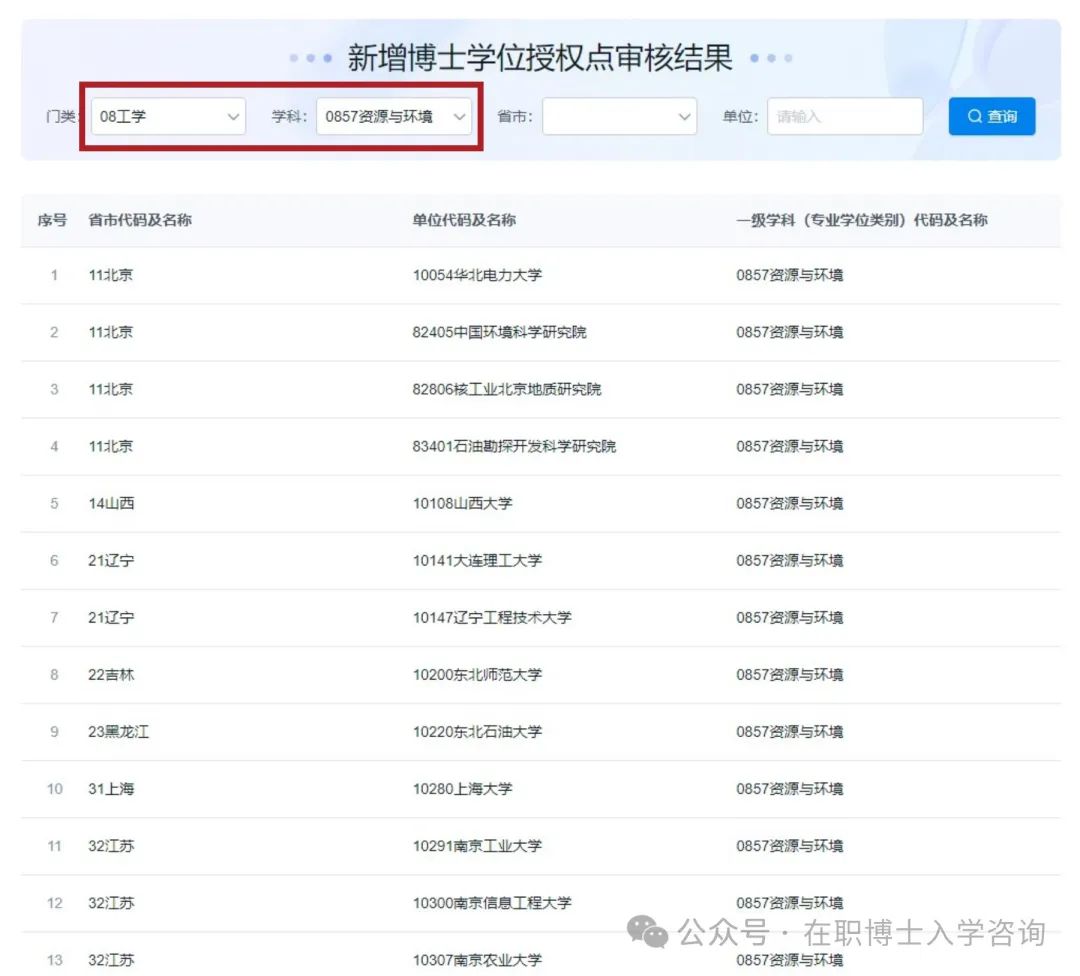Click the 10291南京工业大学 entry
The height and width of the screenshot is (976, 1080).
(477, 846)
